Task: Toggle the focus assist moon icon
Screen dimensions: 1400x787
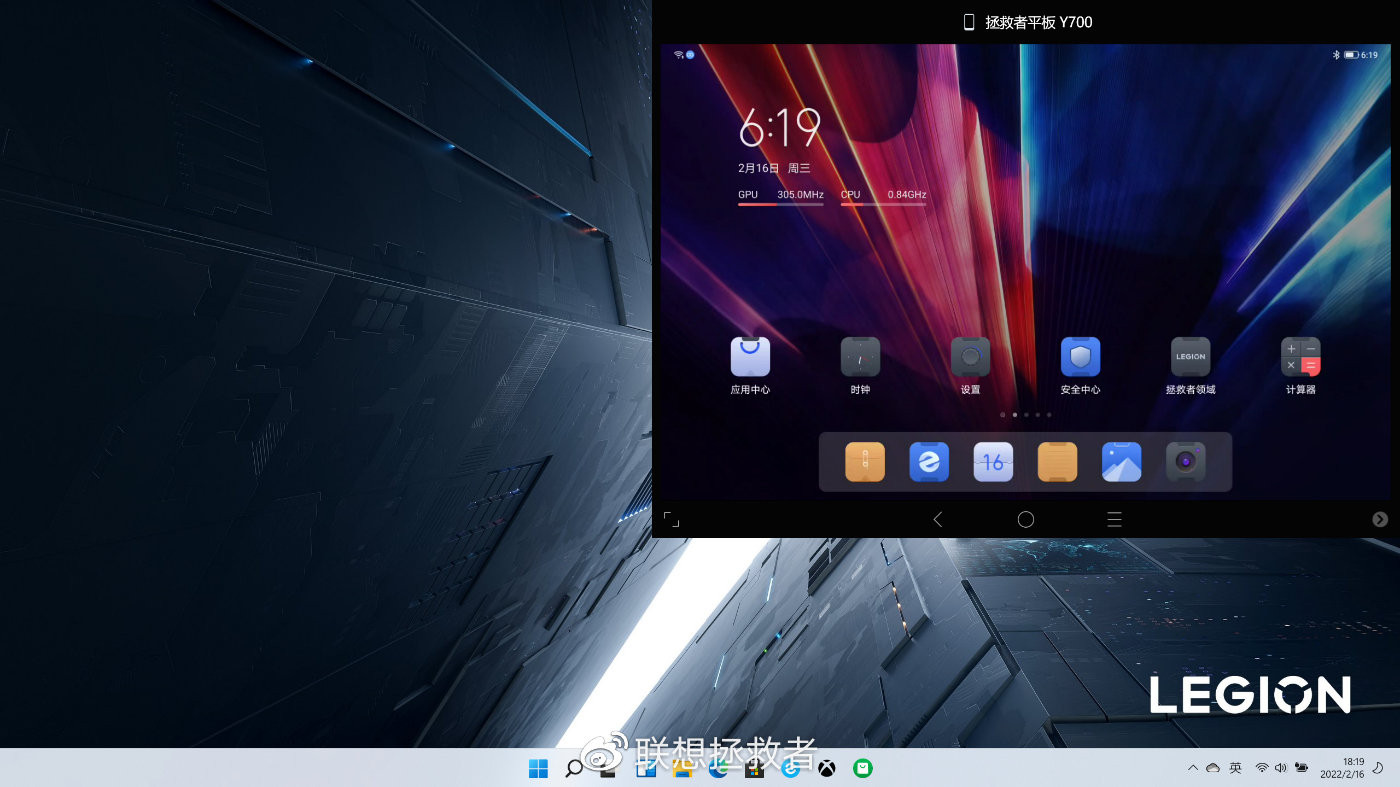Action: tap(1377, 768)
